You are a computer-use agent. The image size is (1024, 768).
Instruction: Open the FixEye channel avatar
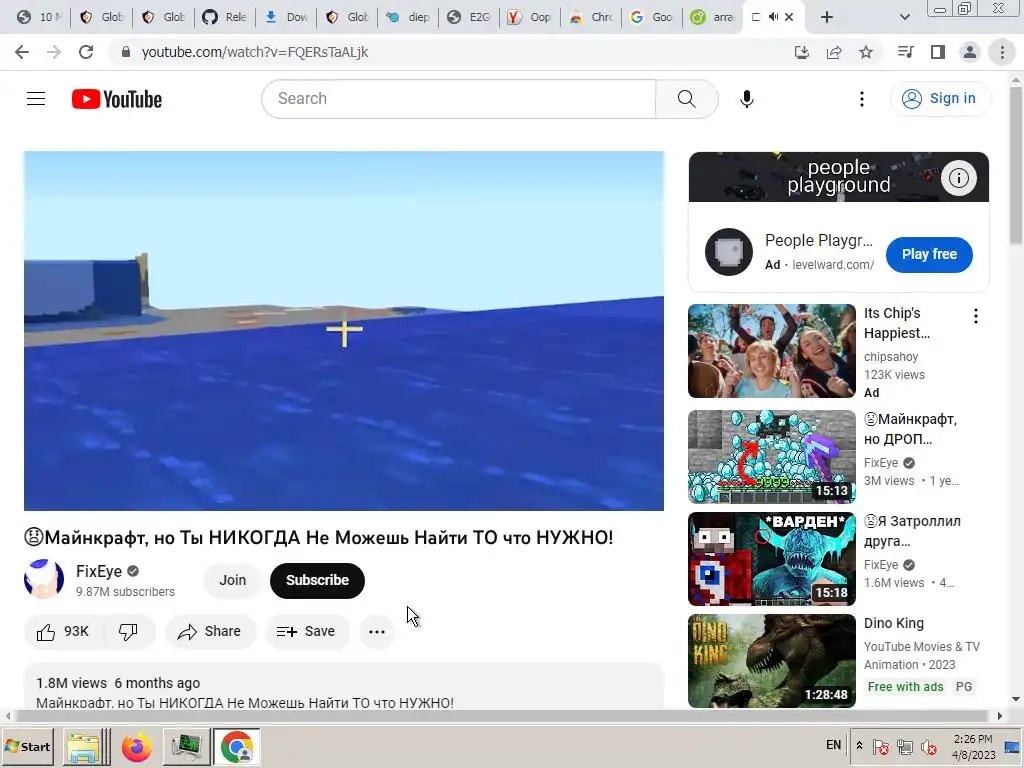(x=44, y=579)
